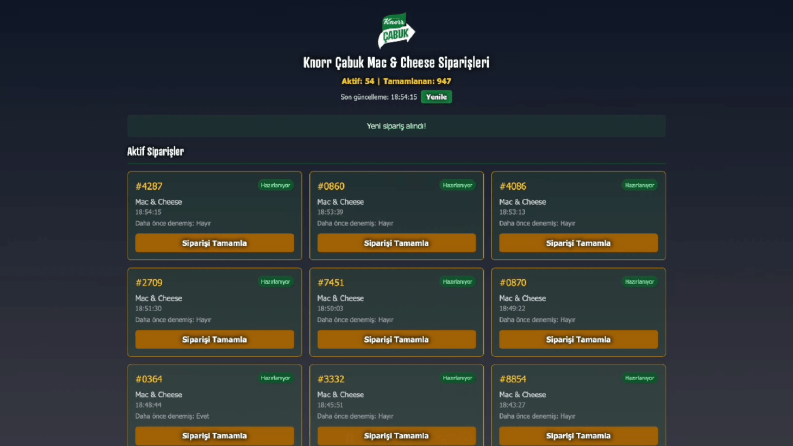Click the Aktif Siparişler section heading
793x446 pixels.
[x=155, y=152]
